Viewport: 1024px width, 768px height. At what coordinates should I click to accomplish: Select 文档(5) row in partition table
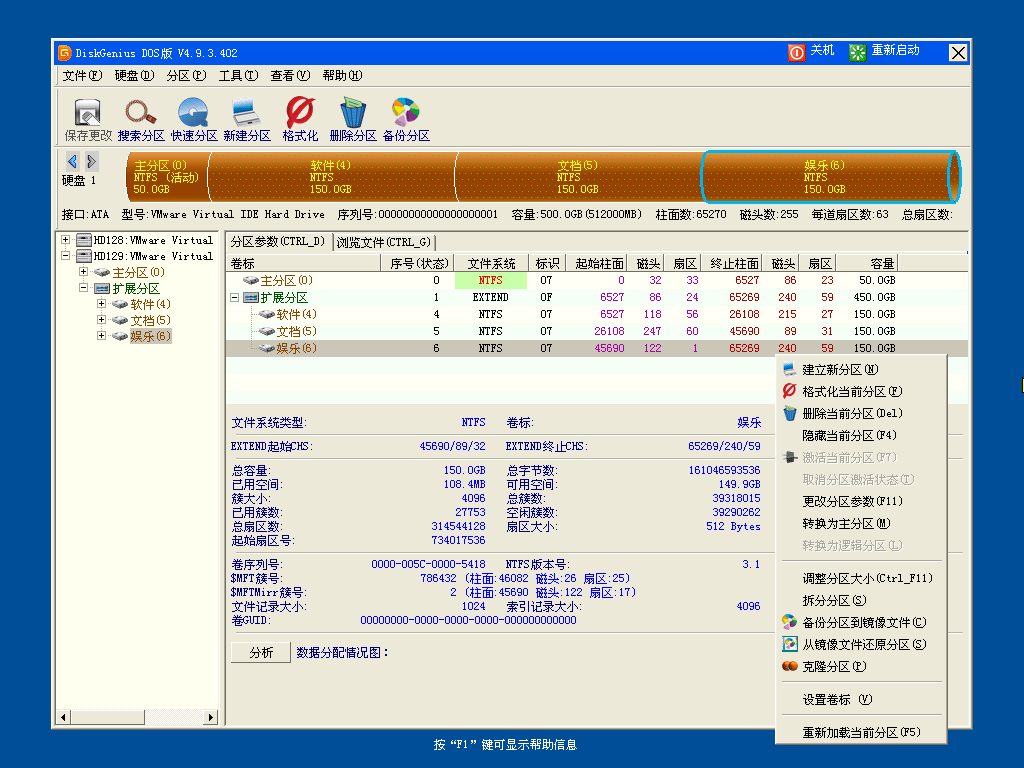point(596,332)
